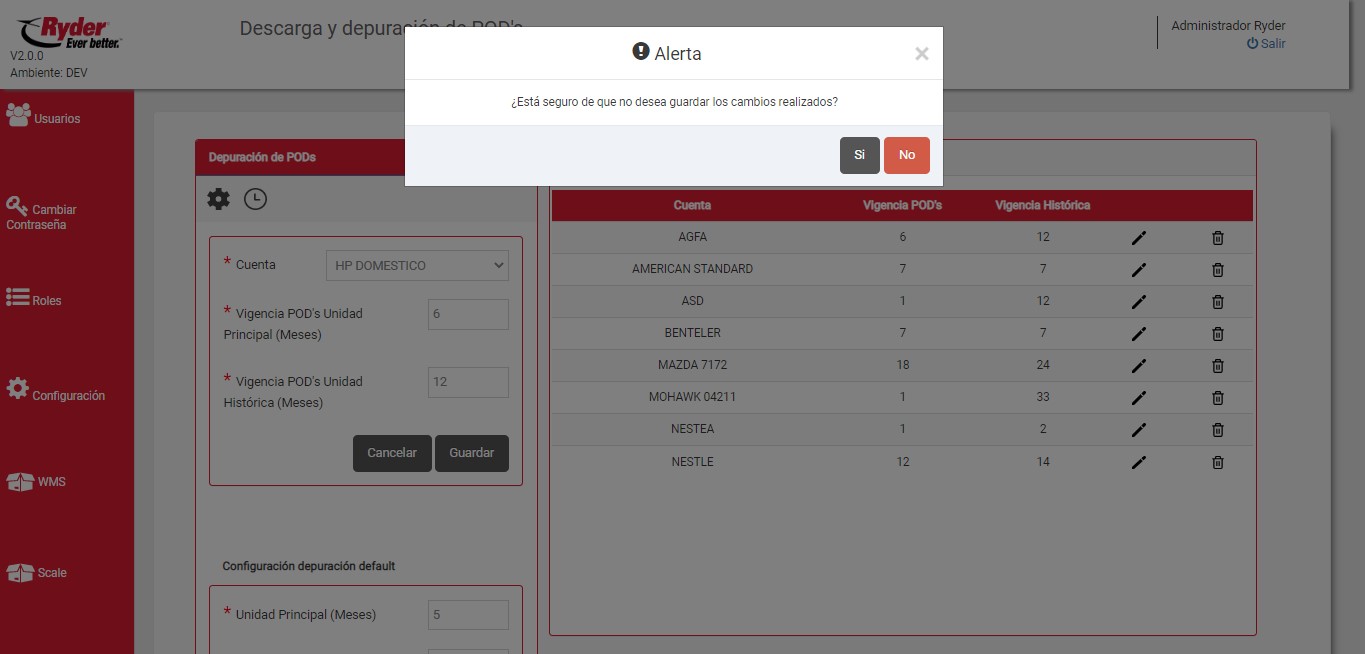Screen dimensions: 1365x654
Task: Click the gear settings icon in Depuración panel
Action: (218, 199)
